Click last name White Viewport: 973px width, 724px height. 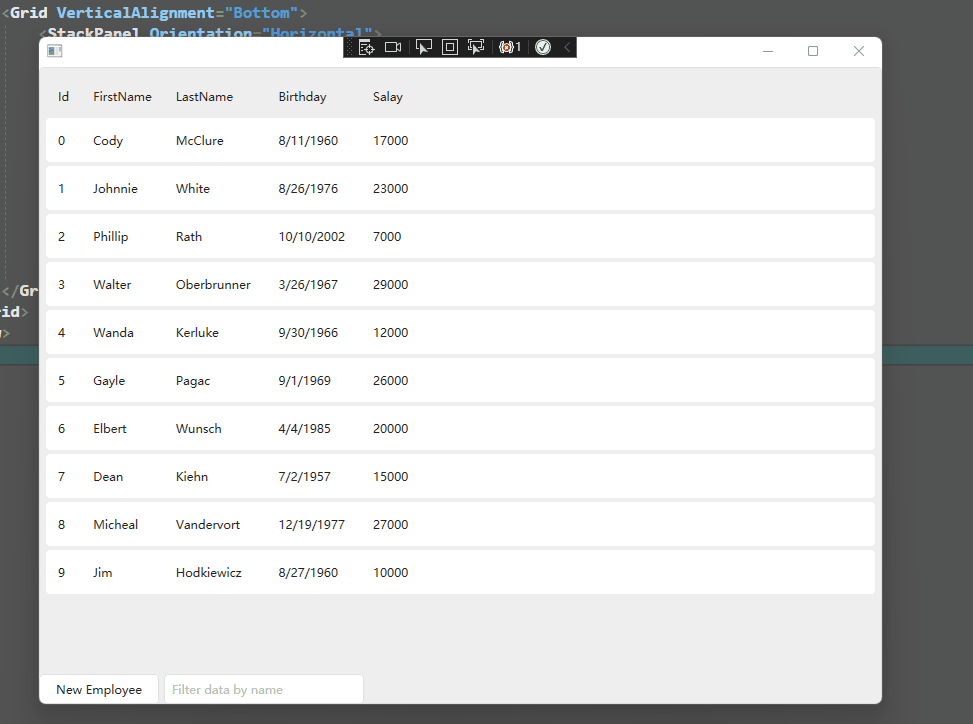pyautogui.click(x=193, y=189)
